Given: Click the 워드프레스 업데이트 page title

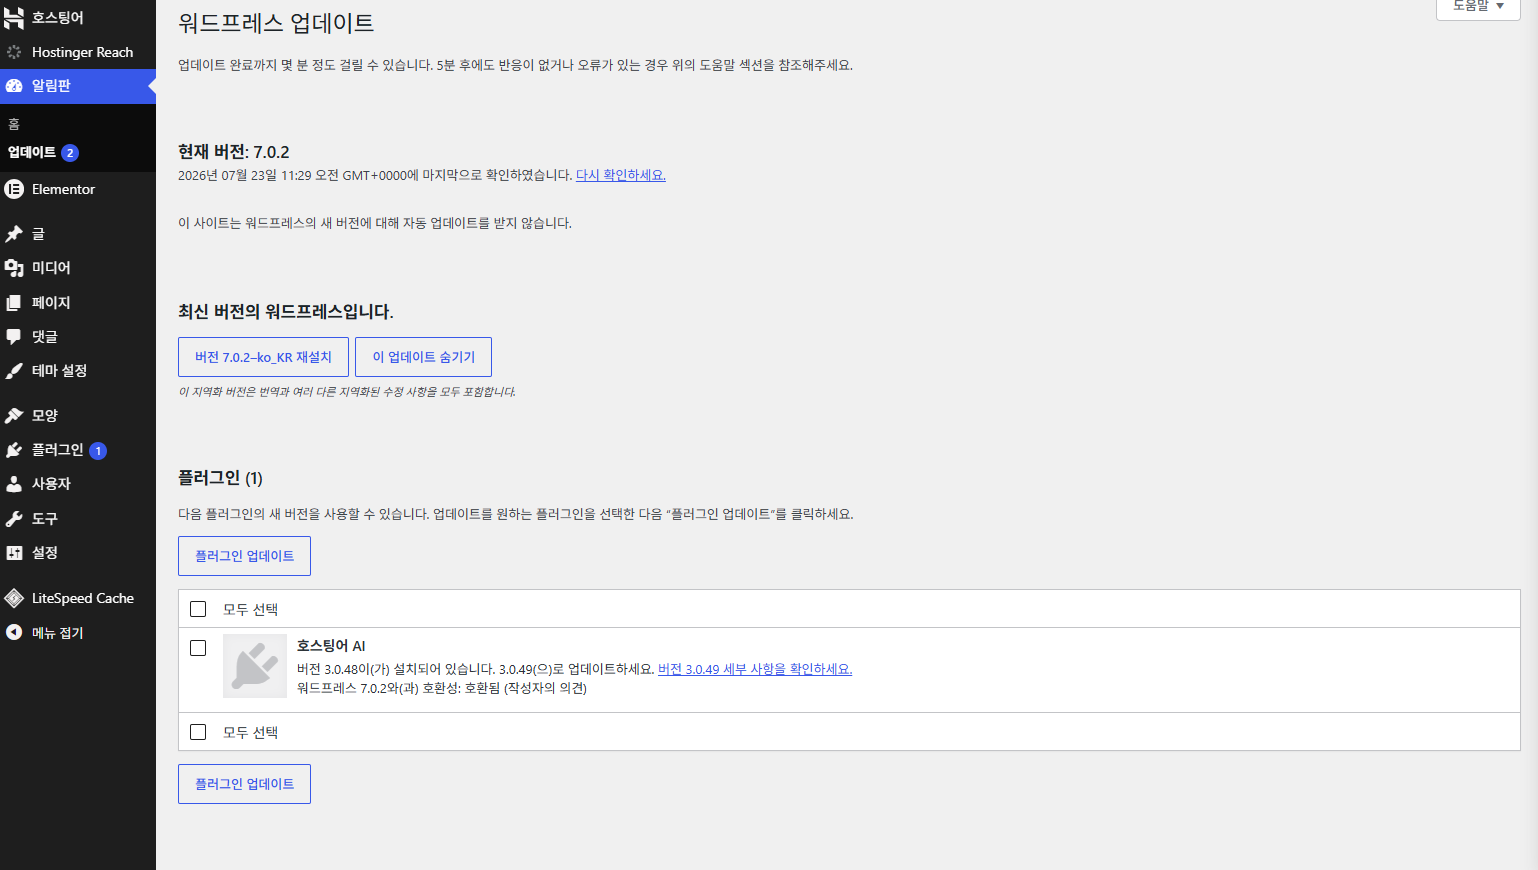Looking at the screenshot, I should (x=276, y=23).
